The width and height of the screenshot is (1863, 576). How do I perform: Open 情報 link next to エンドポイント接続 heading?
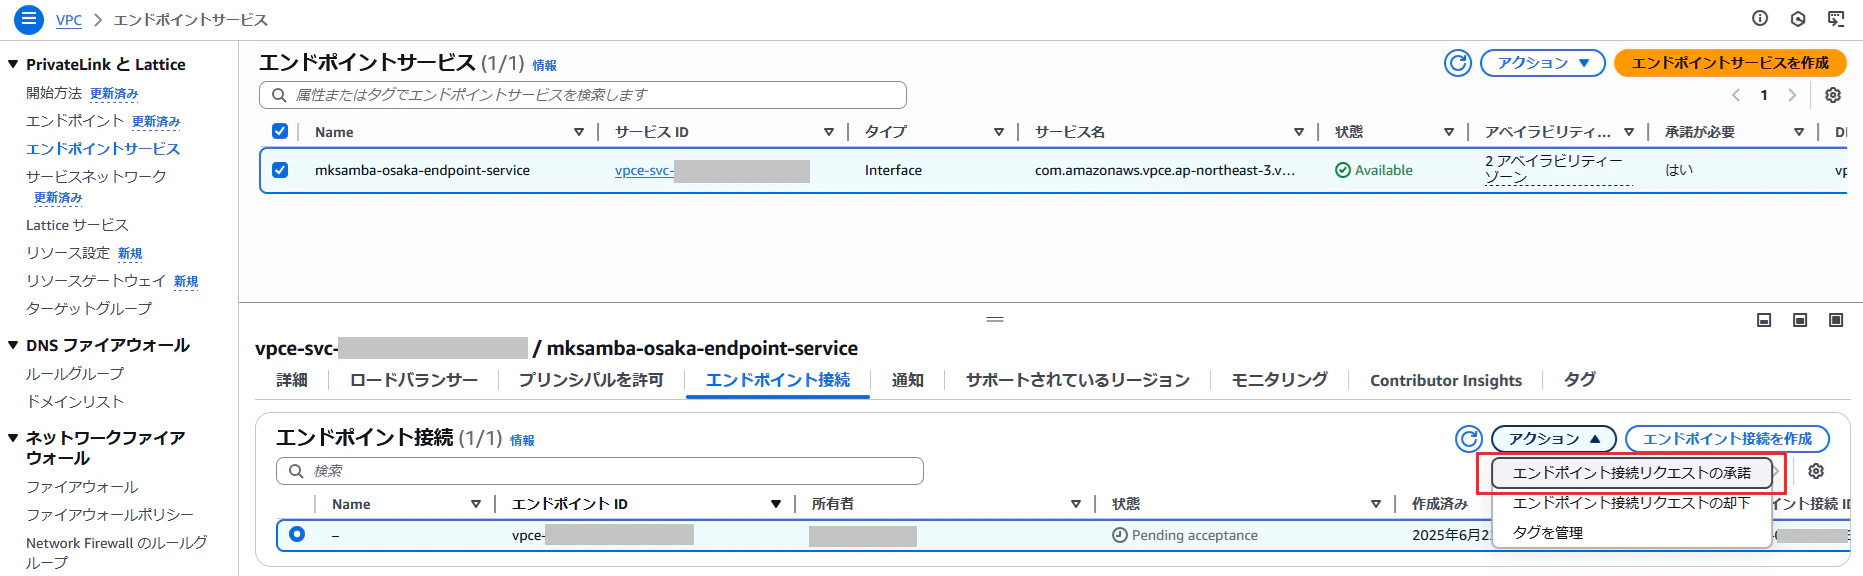pos(522,440)
